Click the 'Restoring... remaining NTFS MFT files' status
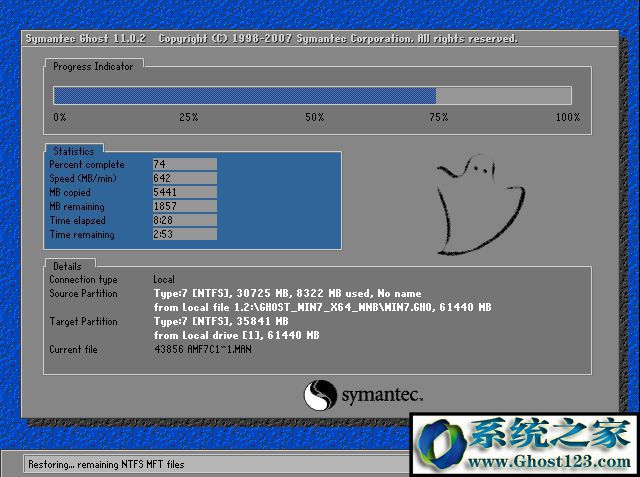640x477 pixels. 106,464
